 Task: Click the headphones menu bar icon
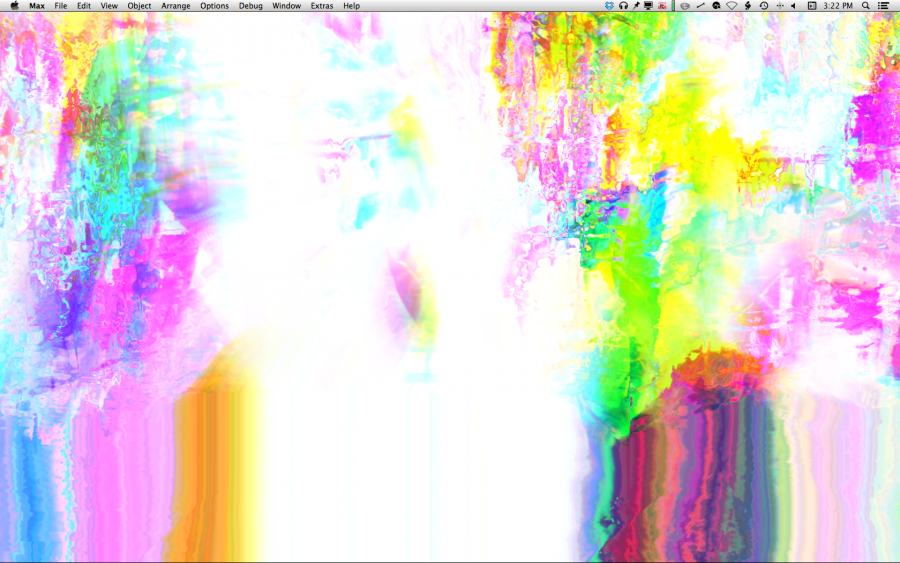pos(623,6)
